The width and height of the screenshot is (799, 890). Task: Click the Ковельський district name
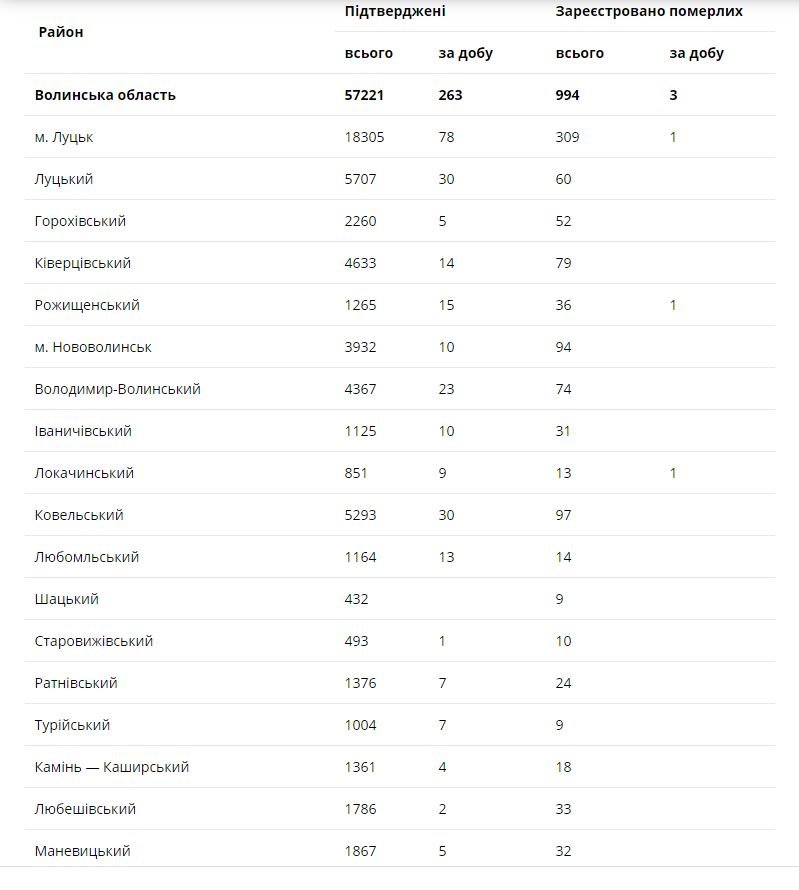point(79,515)
